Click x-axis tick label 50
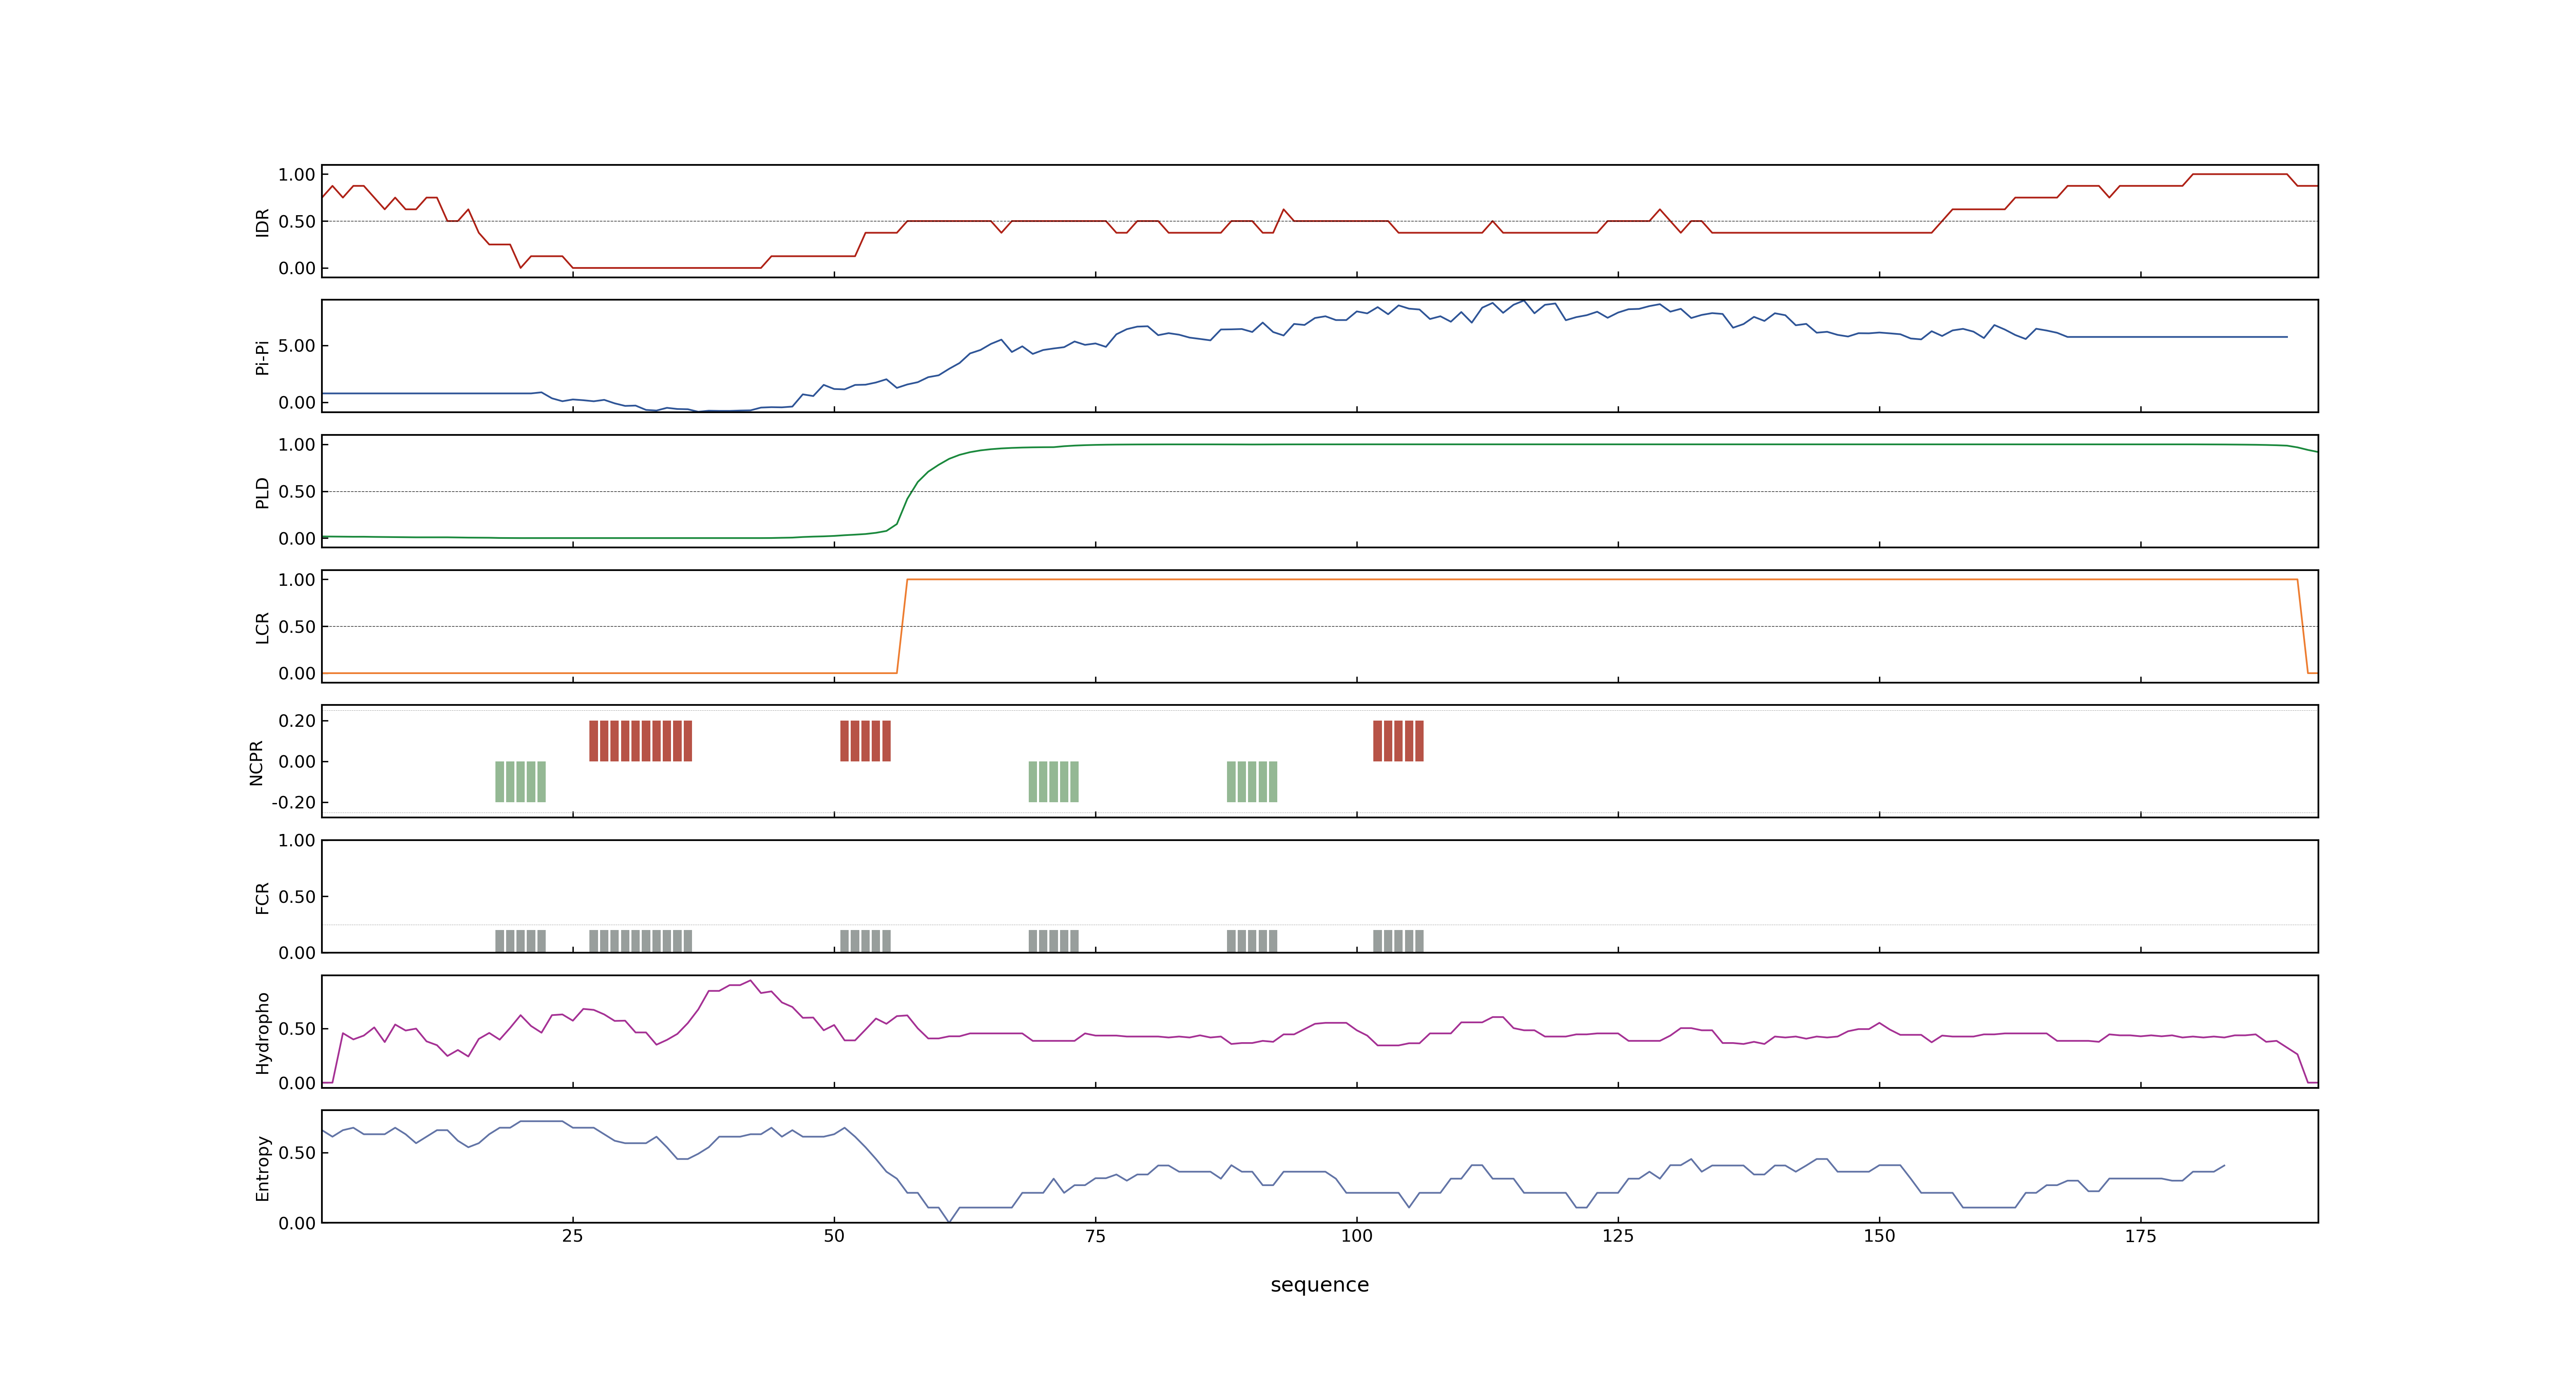The width and height of the screenshot is (2576, 1374). (834, 1236)
